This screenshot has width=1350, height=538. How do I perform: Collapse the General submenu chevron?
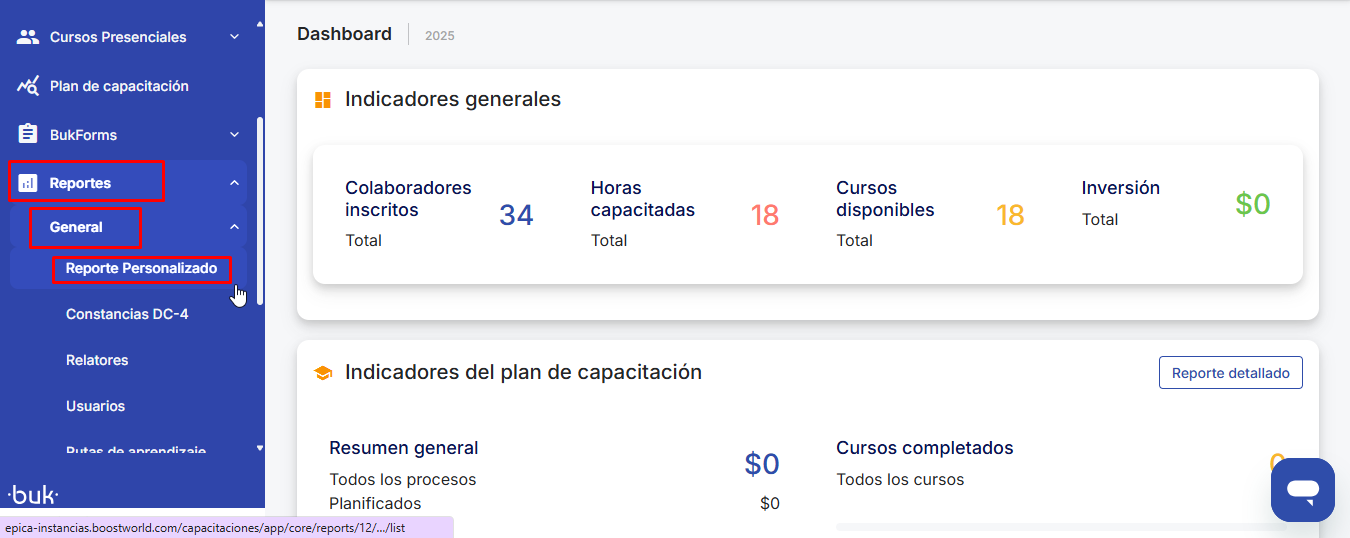pos(234,227)
